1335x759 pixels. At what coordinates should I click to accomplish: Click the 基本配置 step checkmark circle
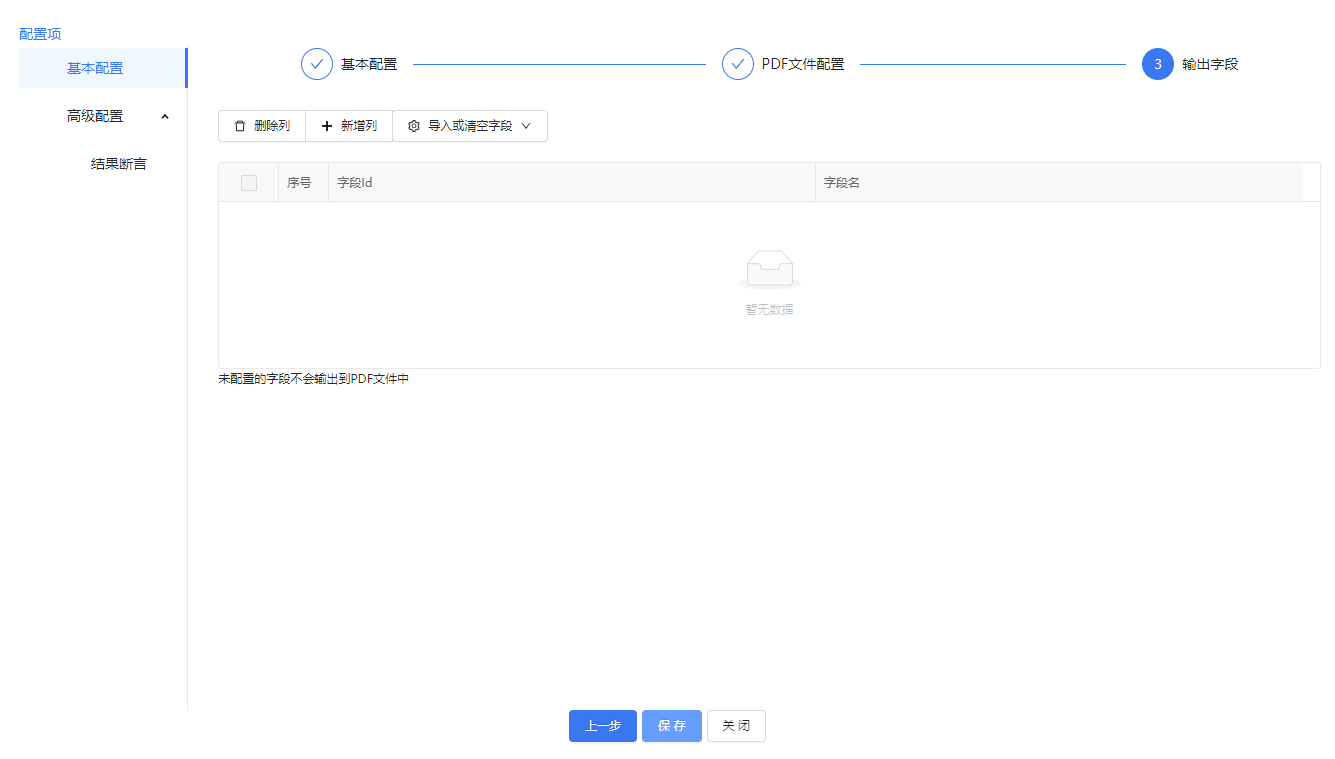317,64
